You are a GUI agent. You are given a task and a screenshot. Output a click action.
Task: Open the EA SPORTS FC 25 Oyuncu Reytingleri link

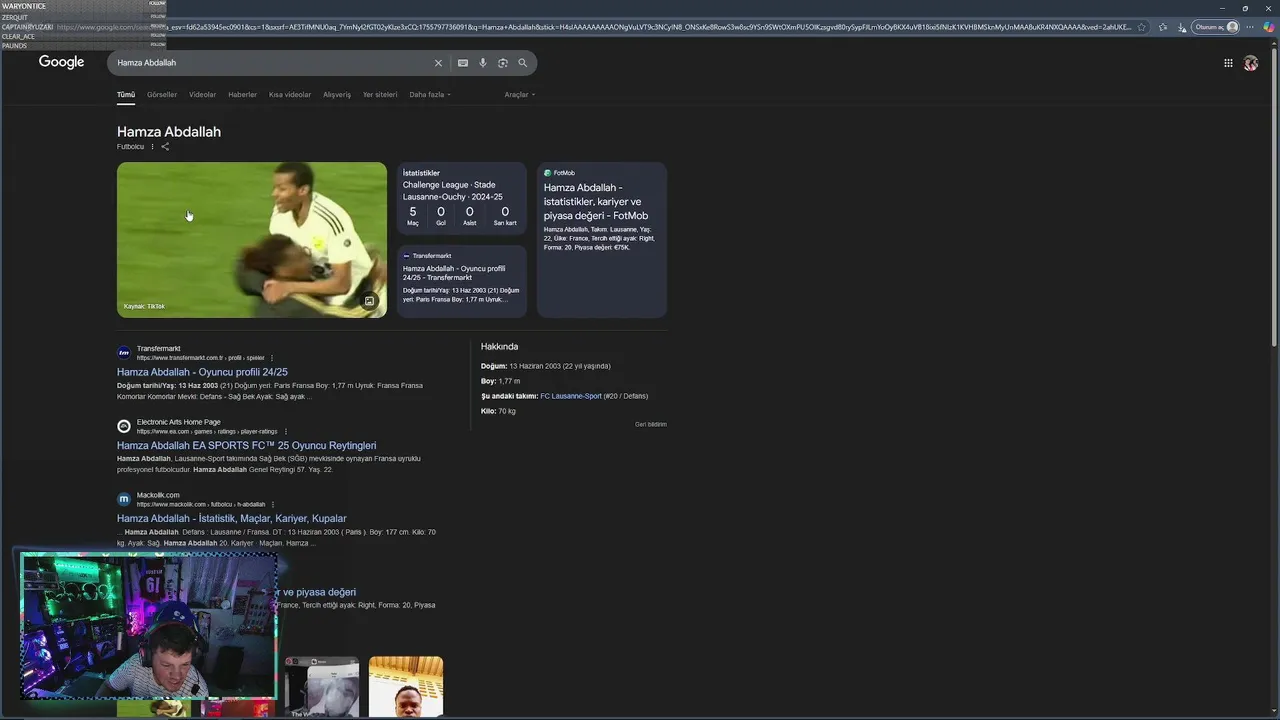tap(247, 446)
